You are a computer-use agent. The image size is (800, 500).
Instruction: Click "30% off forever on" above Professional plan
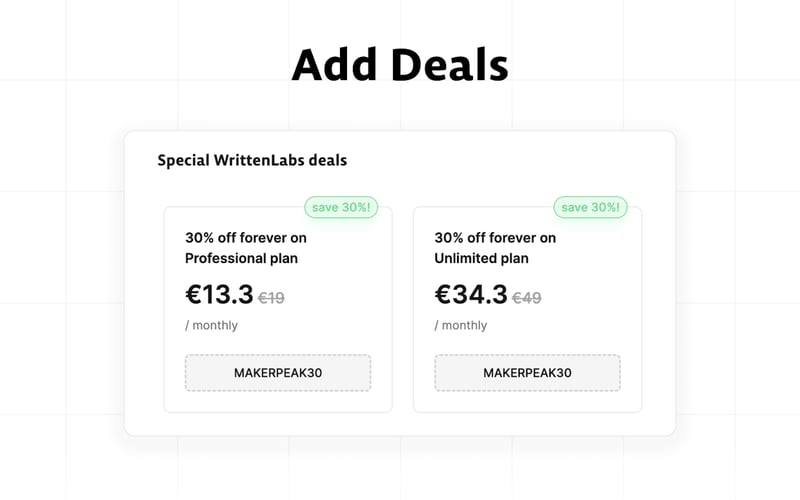pyautogui.click(x=246, y=238)
